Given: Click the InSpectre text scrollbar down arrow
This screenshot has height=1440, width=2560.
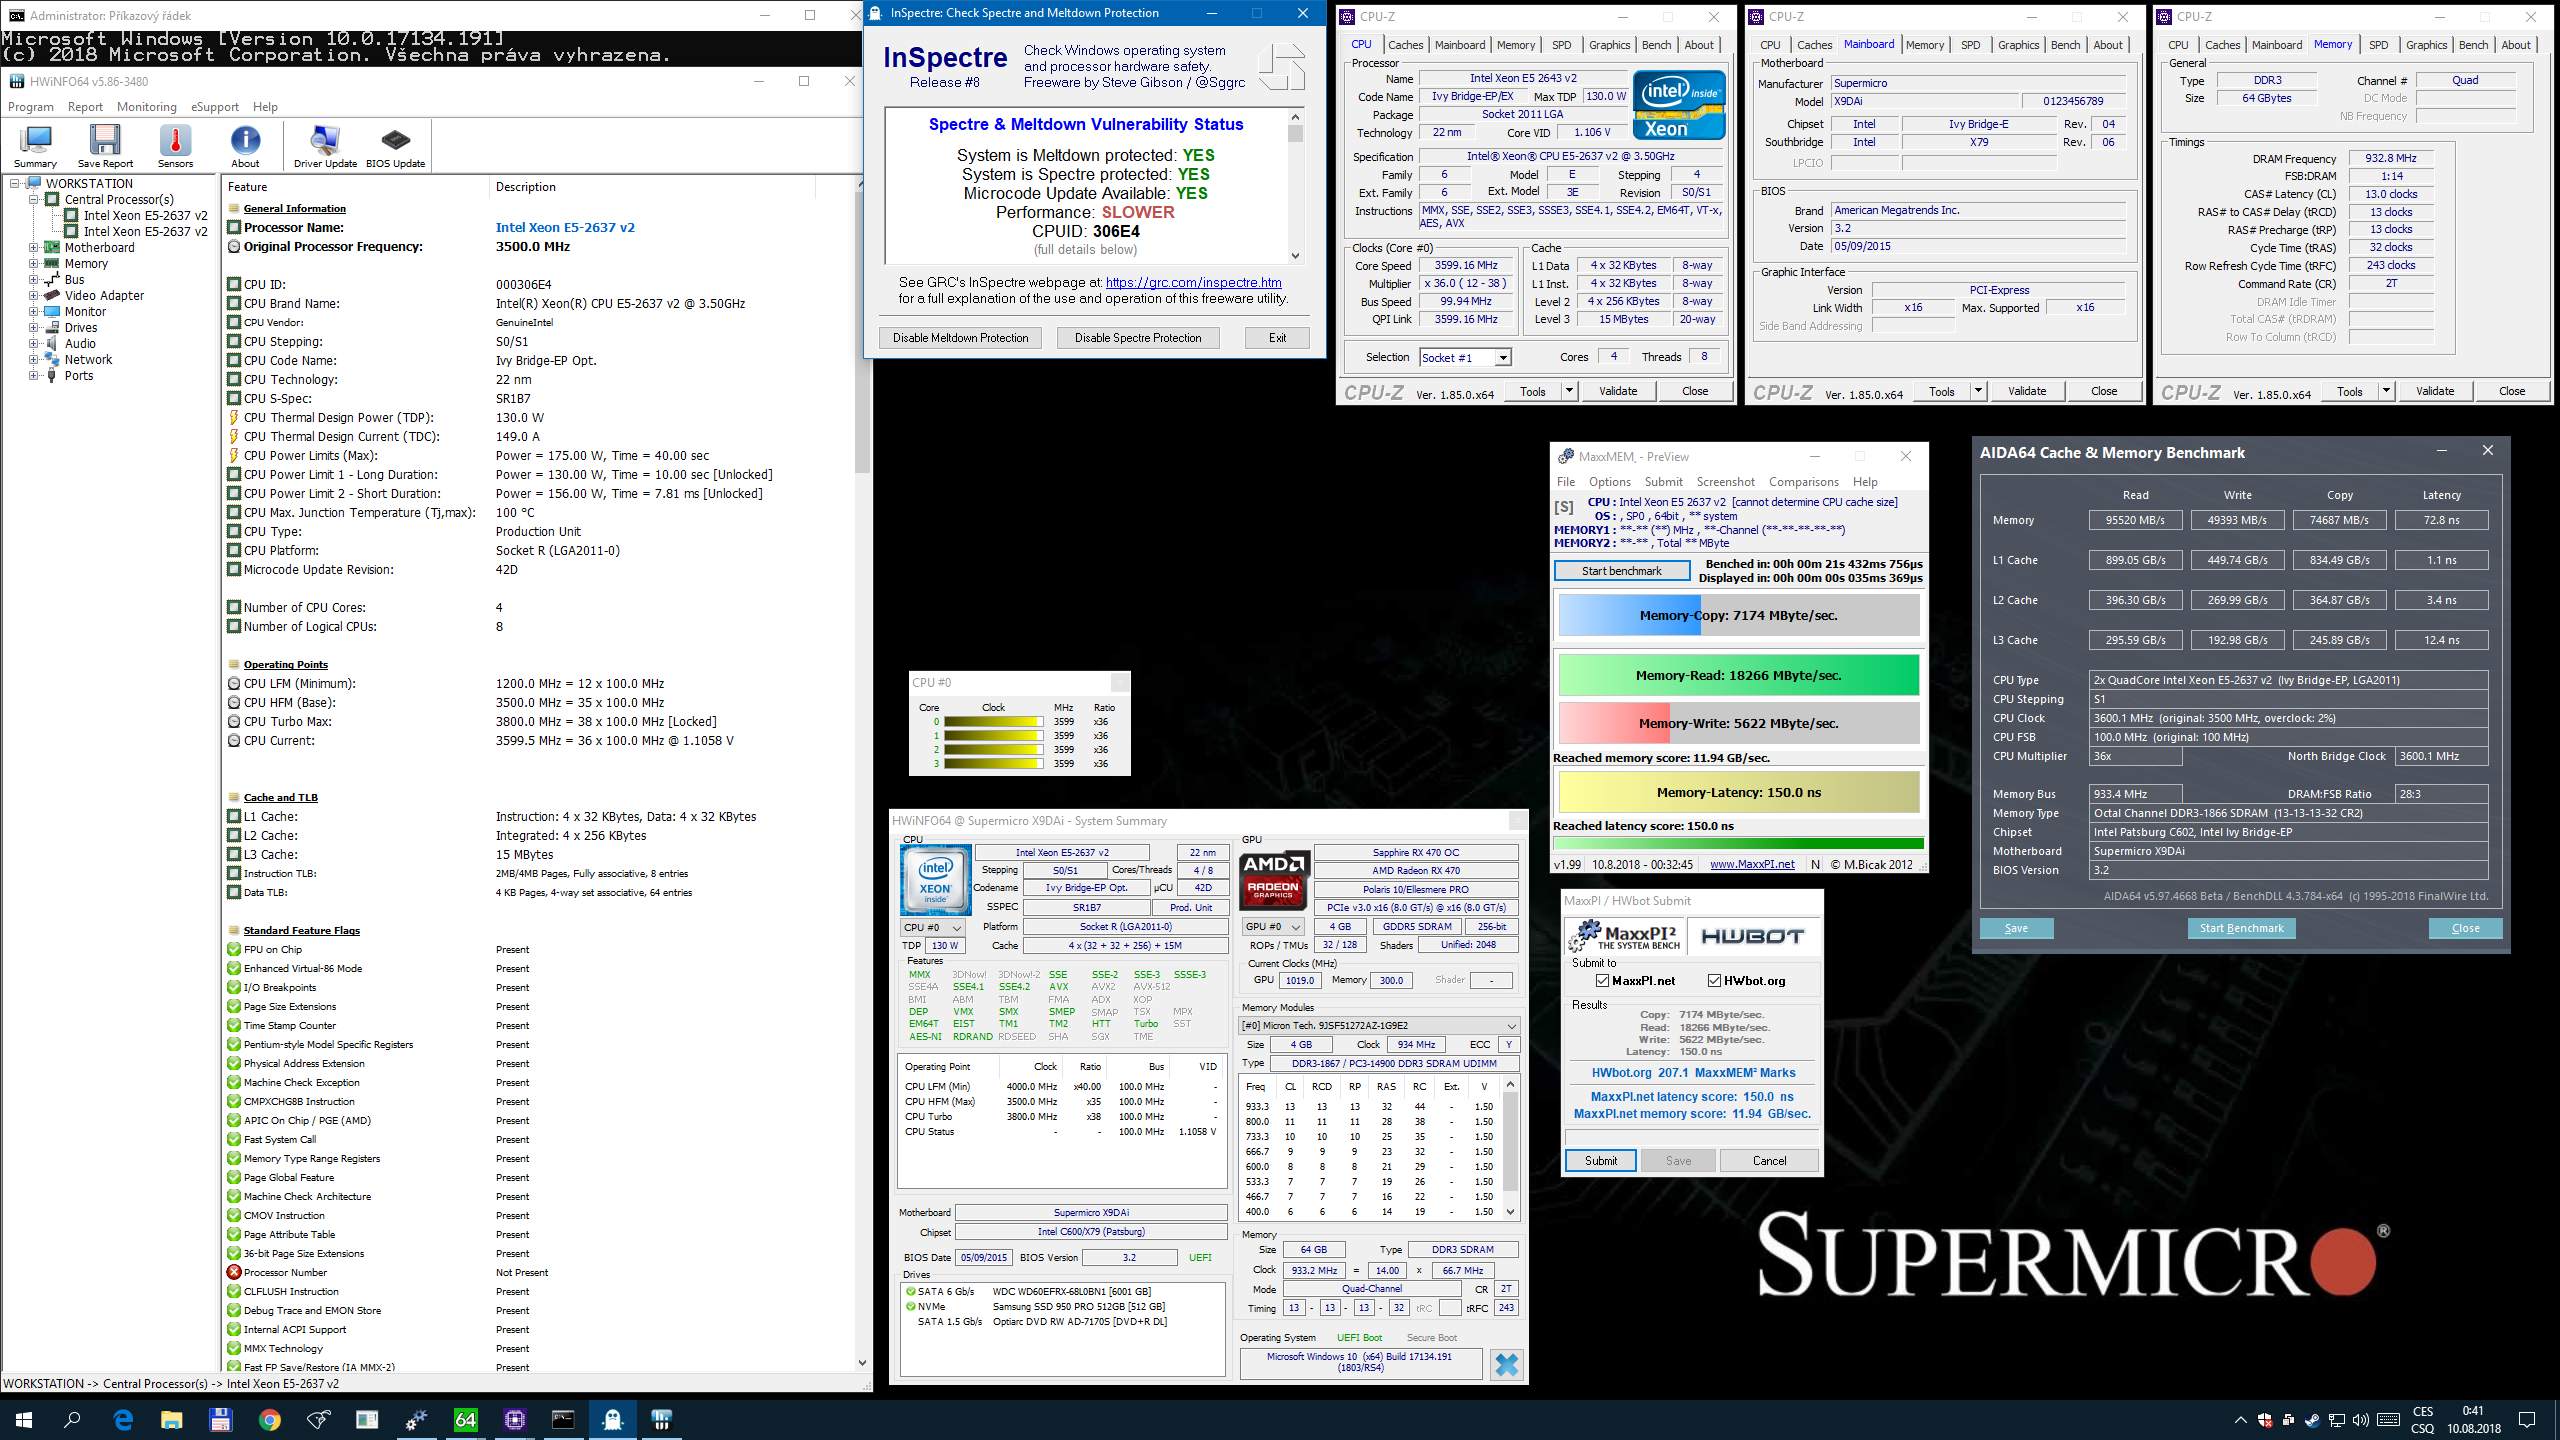Looking at the screenshot, I should (1295, 256).
